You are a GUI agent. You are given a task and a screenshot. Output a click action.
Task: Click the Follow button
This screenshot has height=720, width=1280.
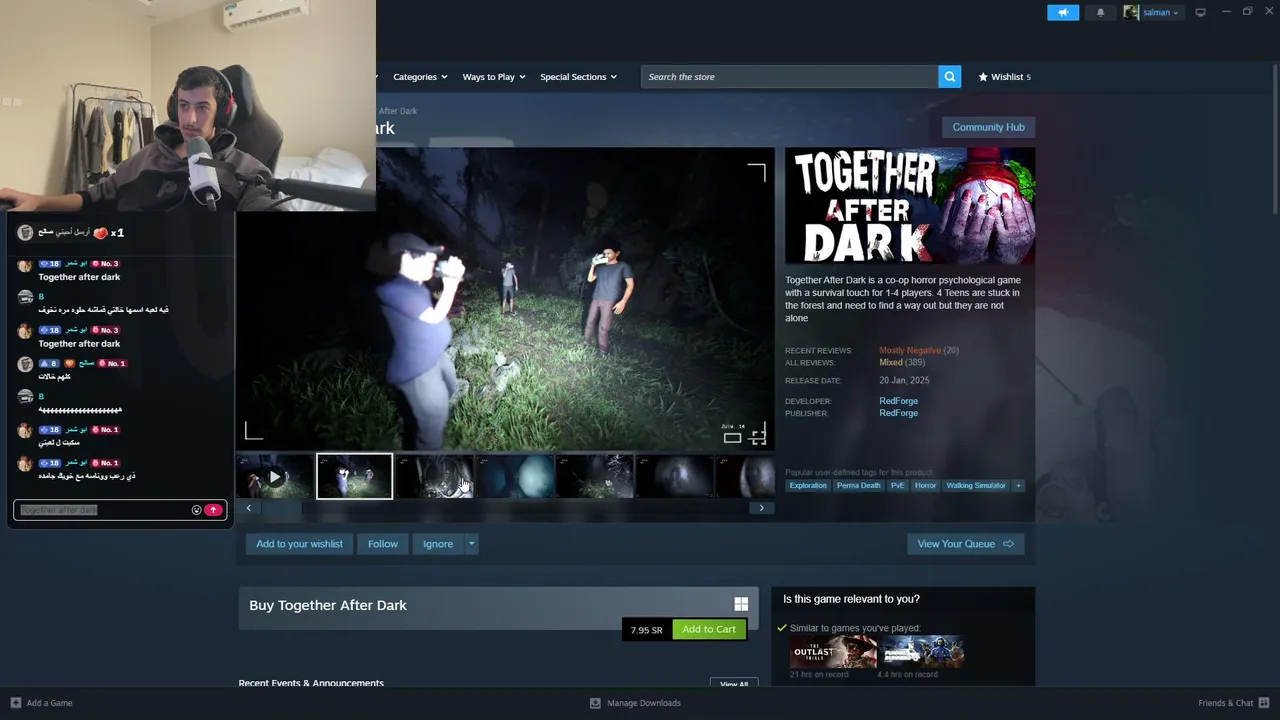(x=383, y=544)
